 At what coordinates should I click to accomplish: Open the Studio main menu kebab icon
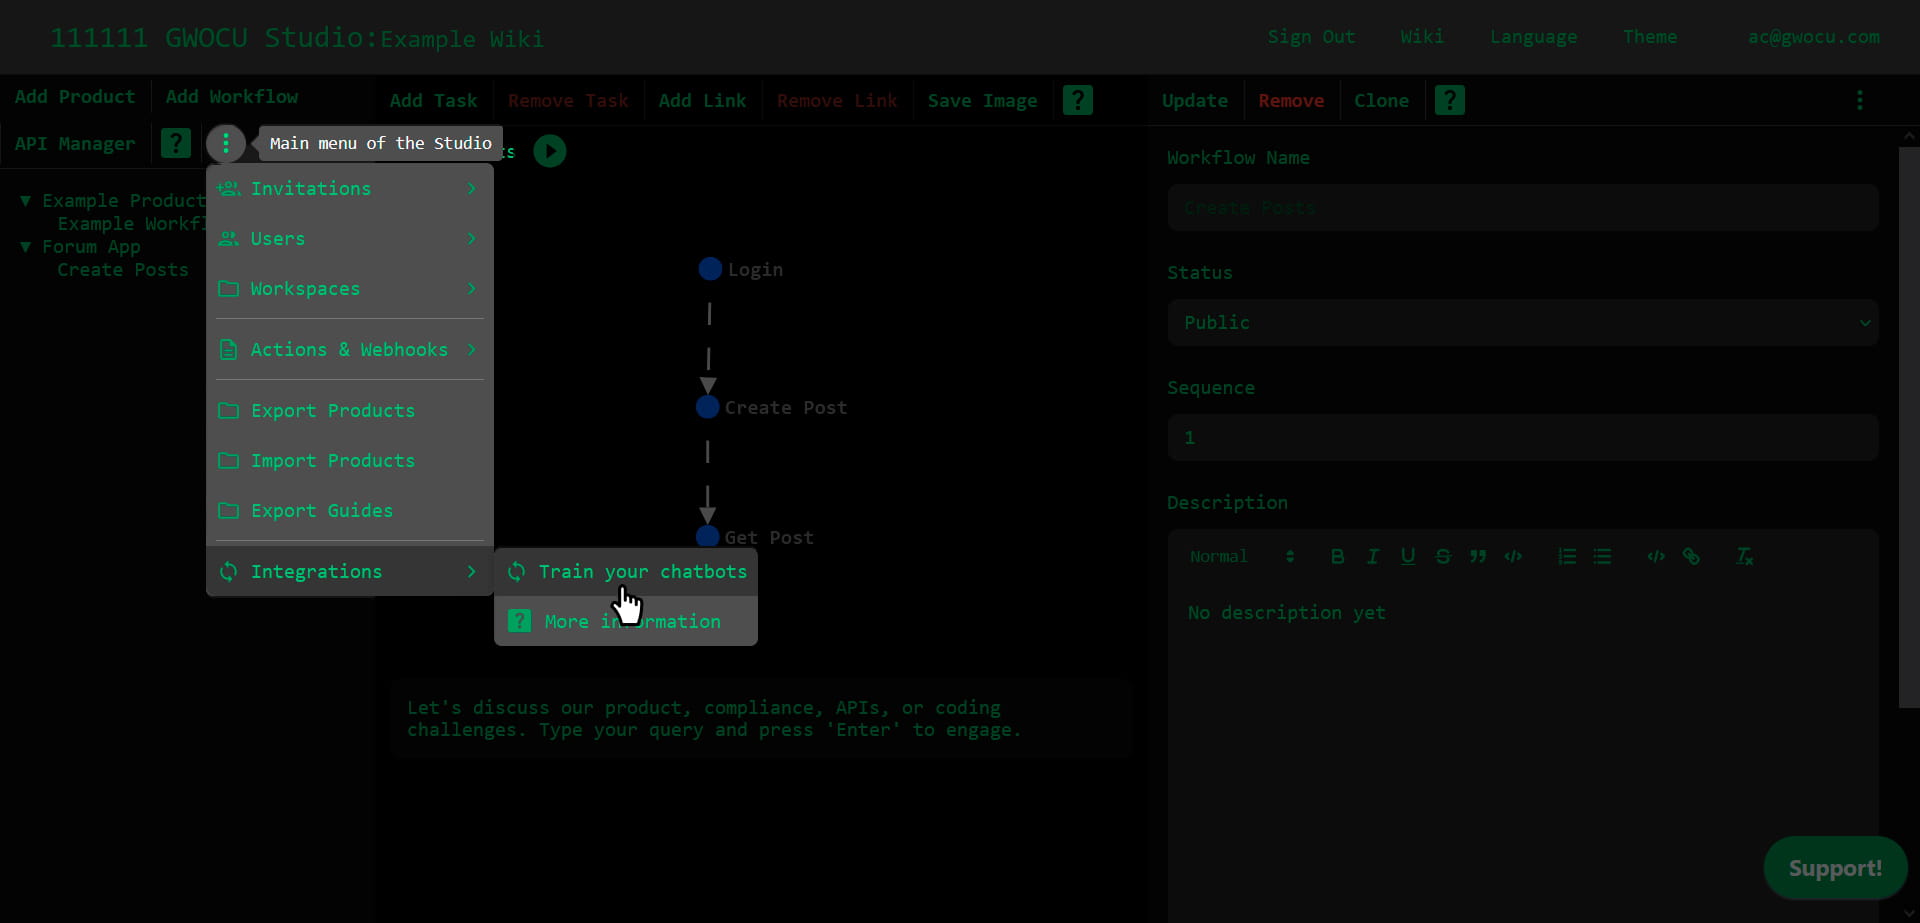[226, 144]
